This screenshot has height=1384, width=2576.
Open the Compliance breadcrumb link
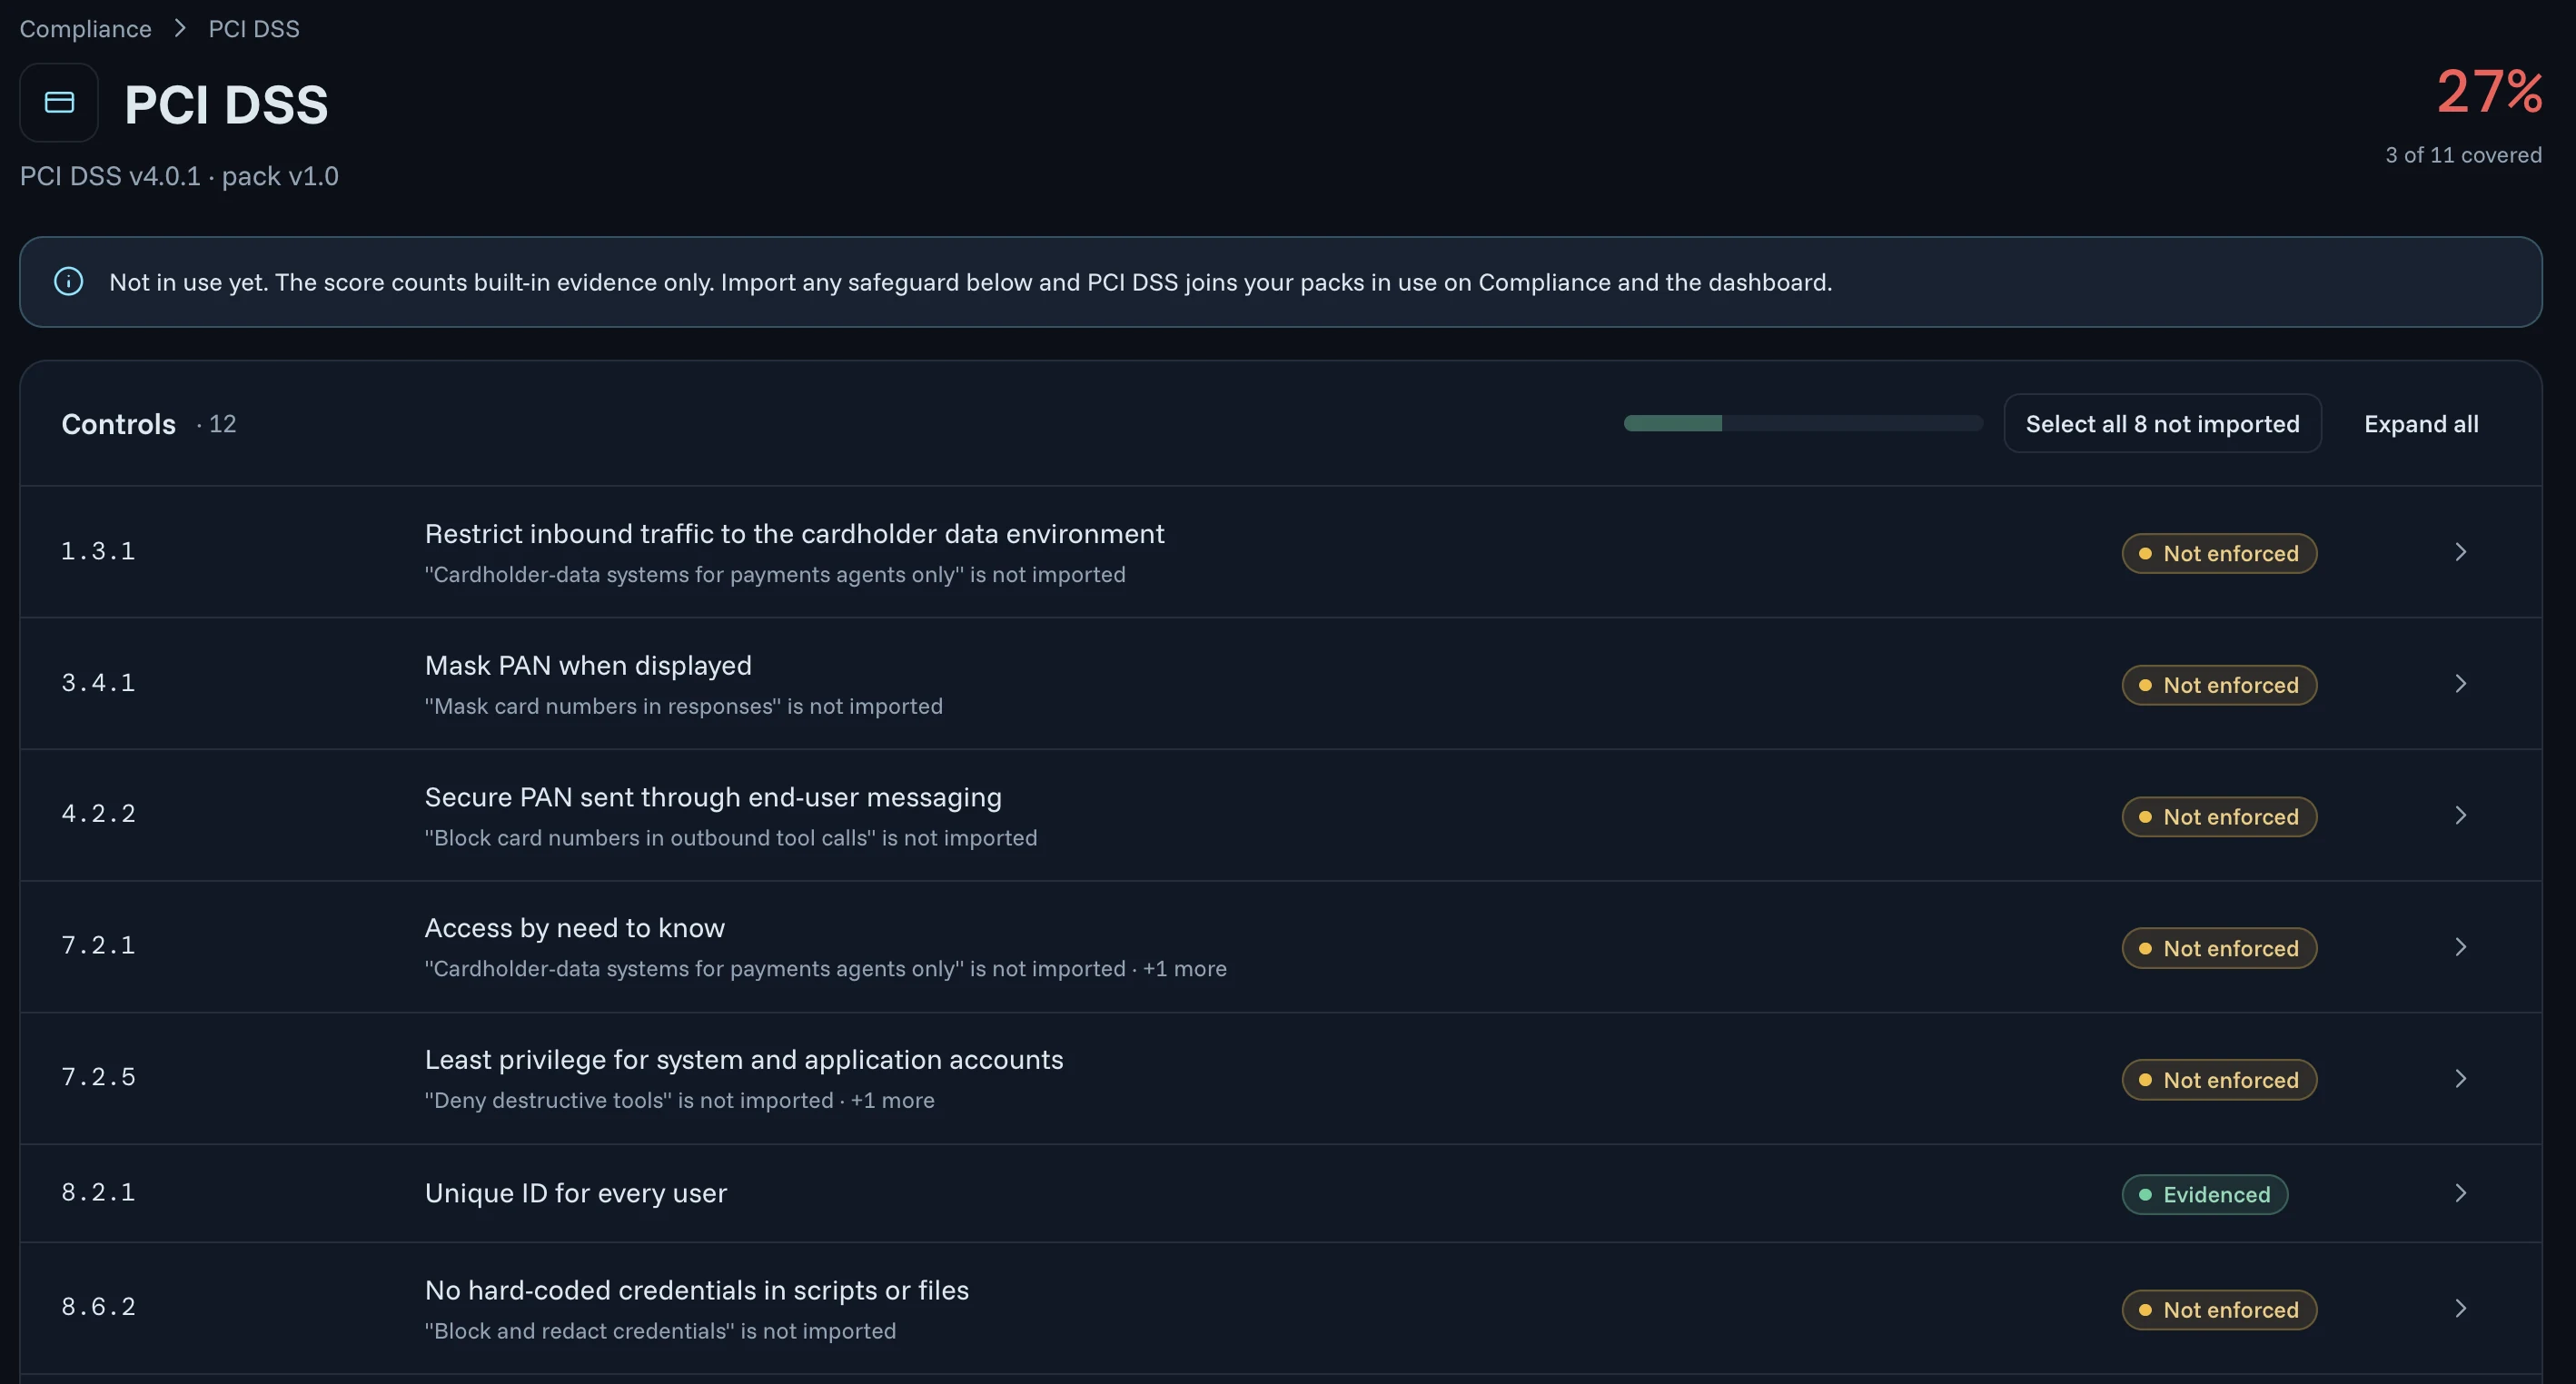coord(86,29)
